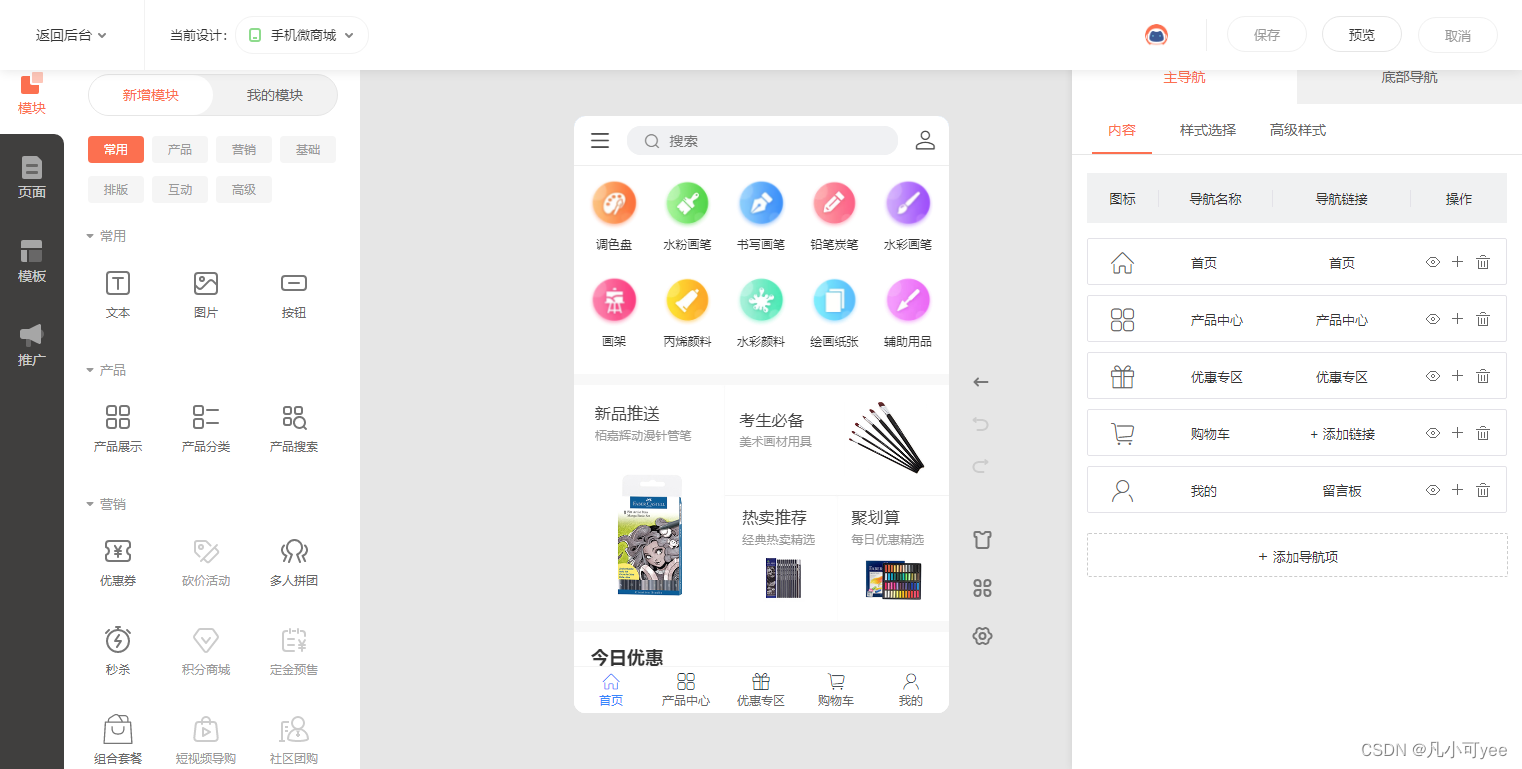Screen dimensions: 1522x769
Task: Open the 样式选择 tab
Action: [x=1208, y=130]
